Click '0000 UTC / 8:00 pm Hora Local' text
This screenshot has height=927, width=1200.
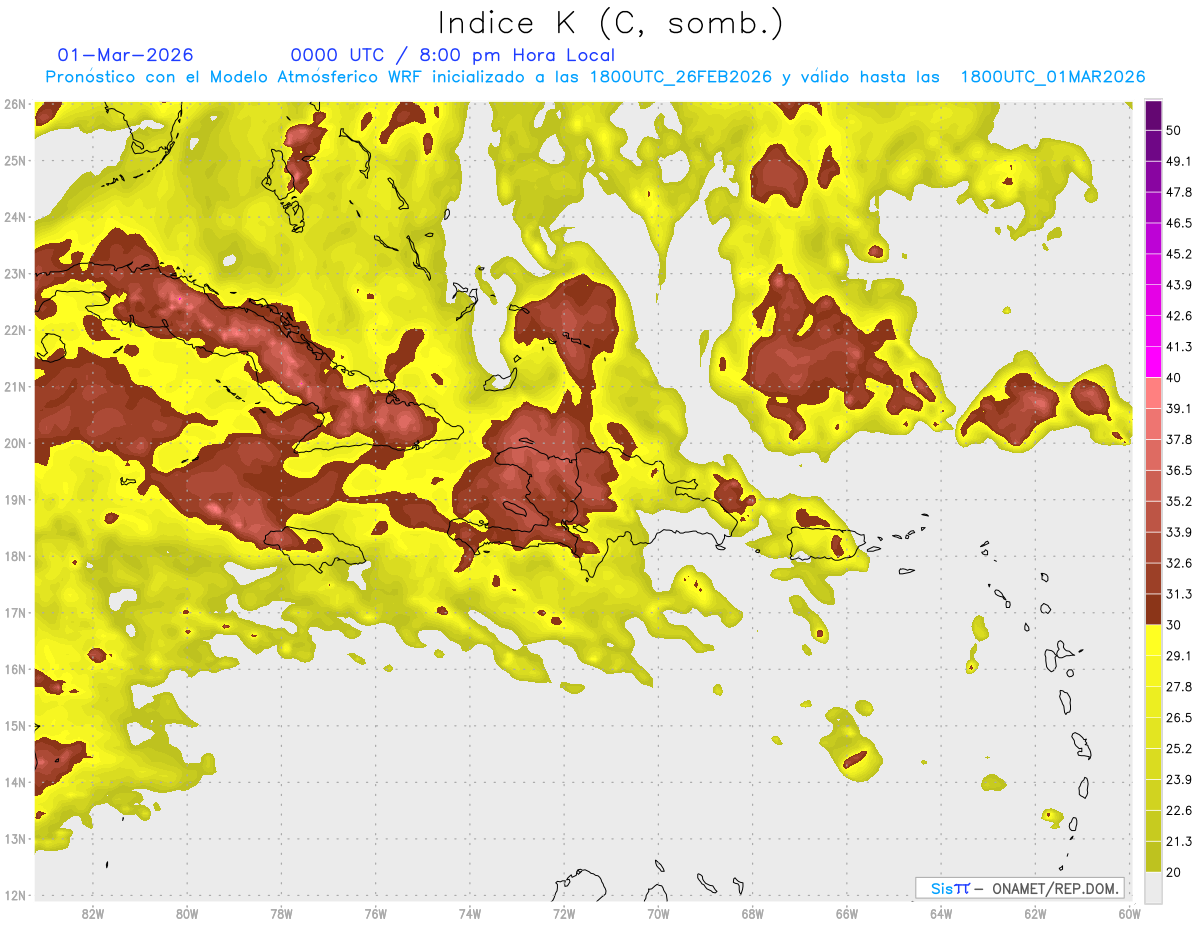pos(452,55)
